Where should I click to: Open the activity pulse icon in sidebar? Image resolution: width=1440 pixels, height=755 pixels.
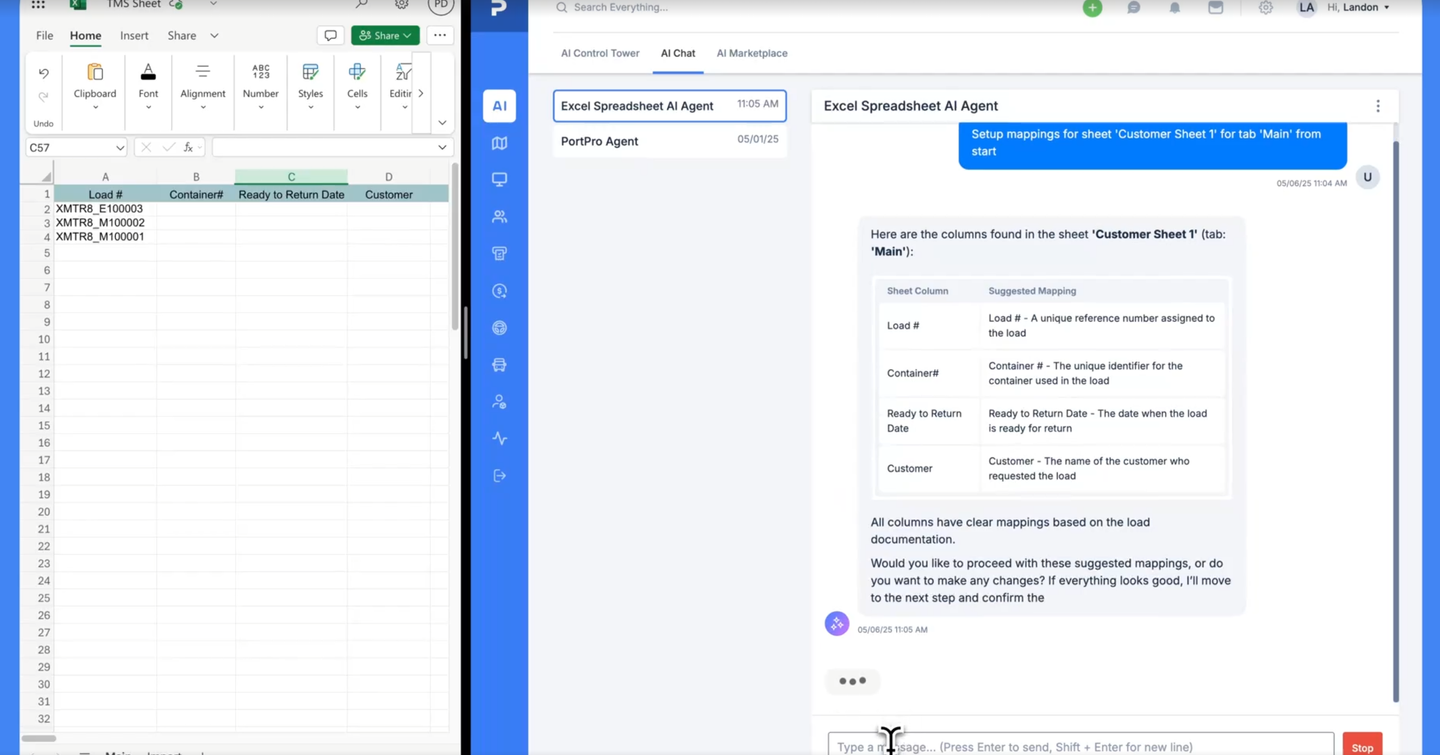pos(499,439)
